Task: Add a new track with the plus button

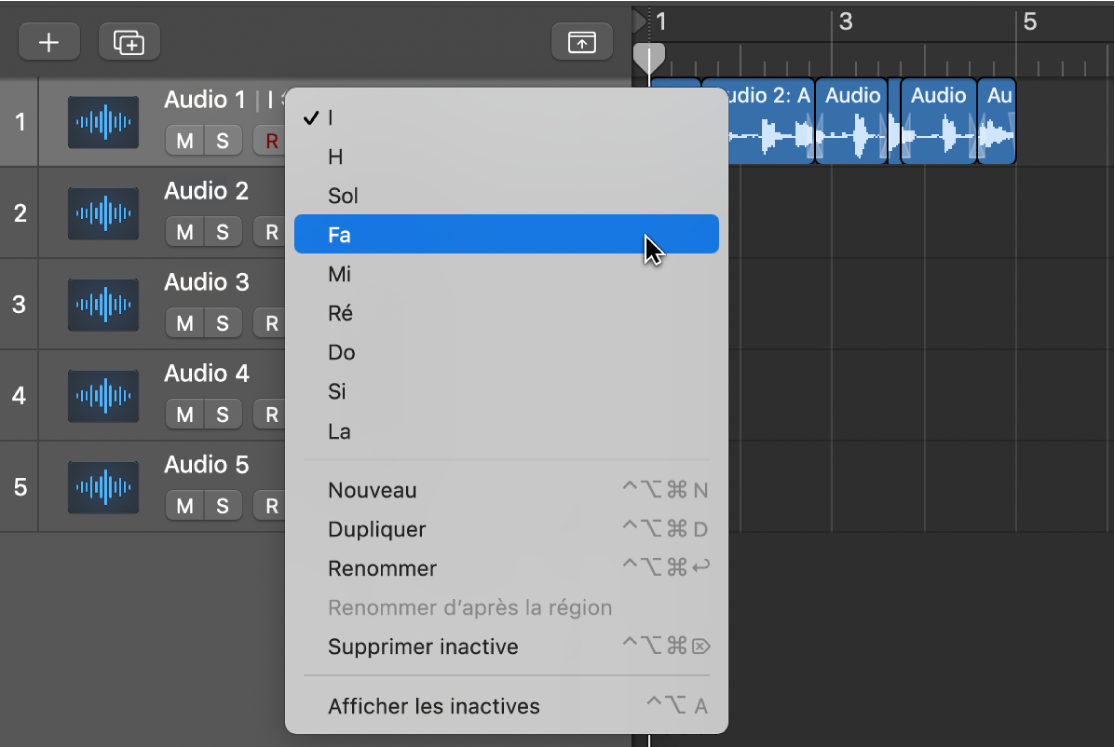Action: [48, 41]
